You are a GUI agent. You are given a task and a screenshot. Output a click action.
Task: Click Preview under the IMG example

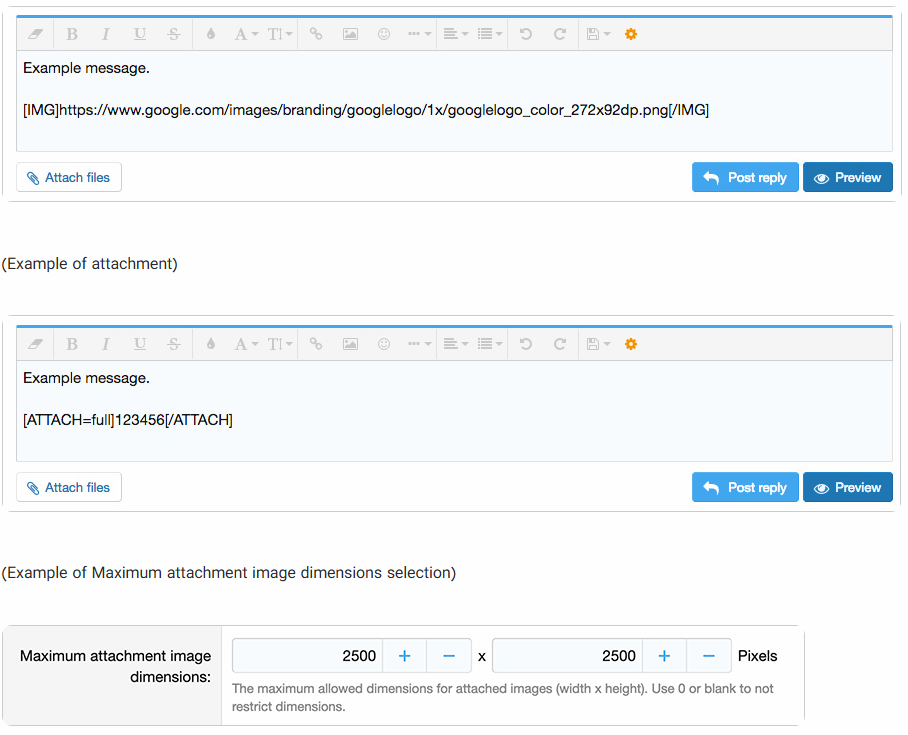pyautogui.click(x=848, y=177)
